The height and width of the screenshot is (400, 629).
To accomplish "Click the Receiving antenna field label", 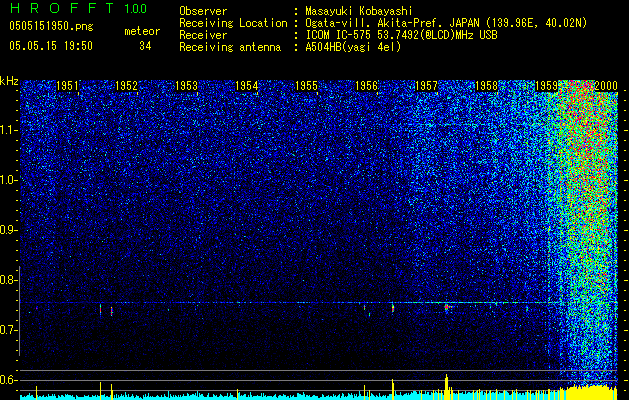I will tap(230, 47).
